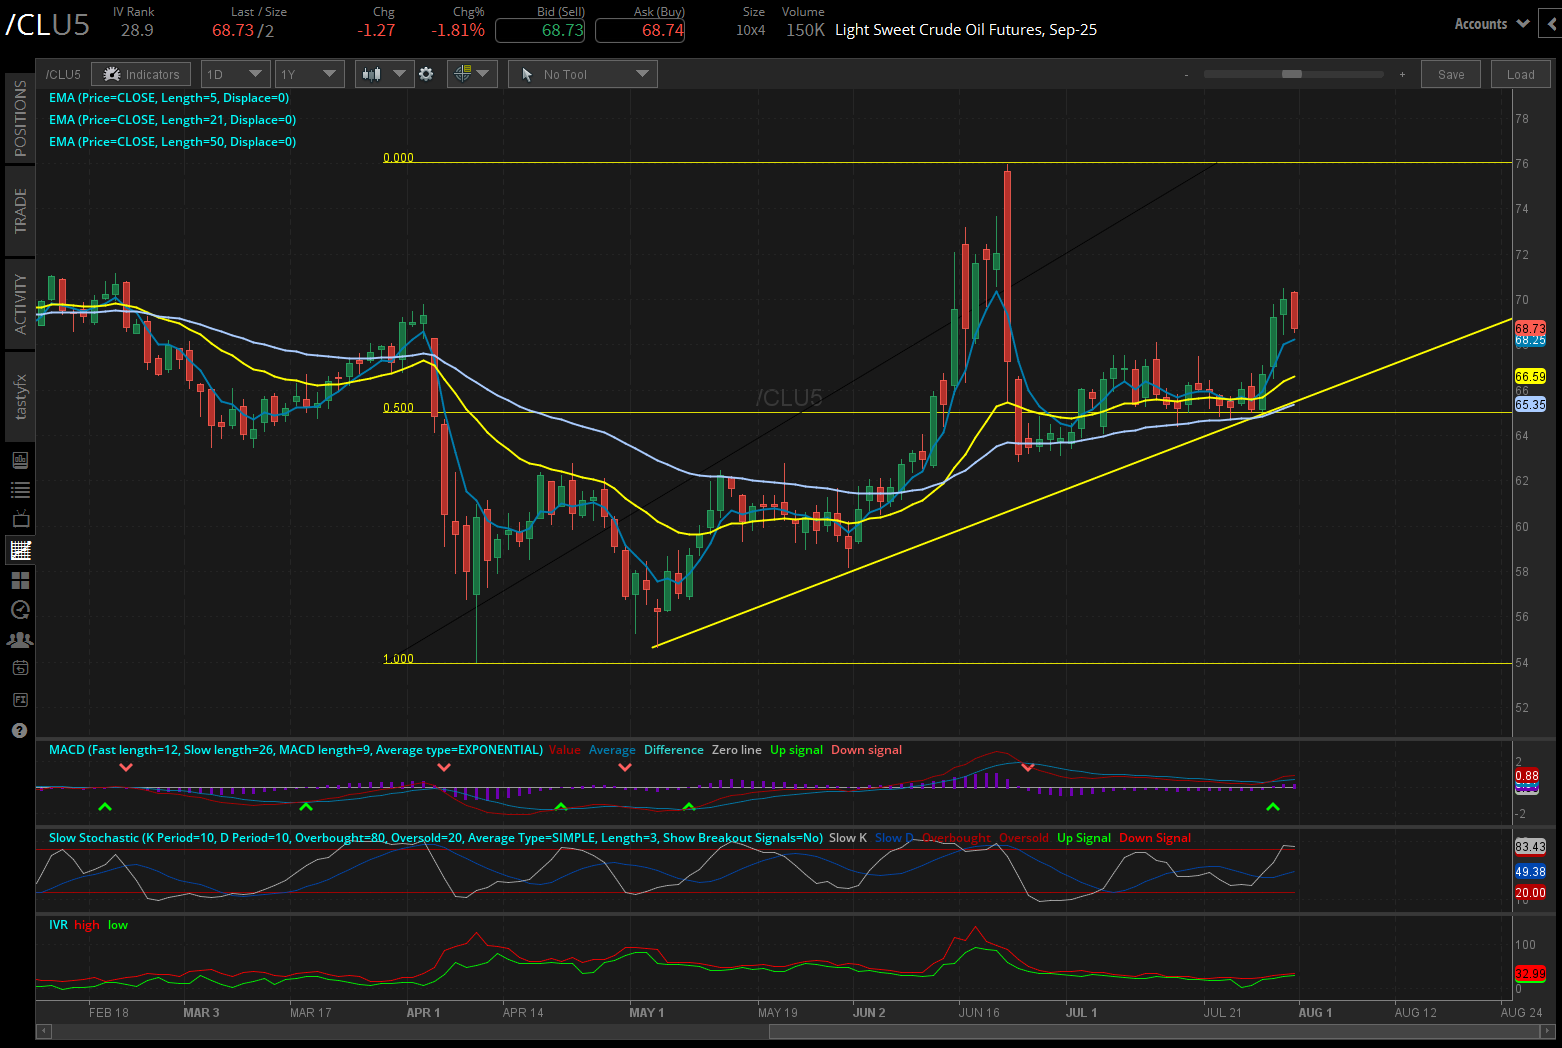The image size is (1562, 1048).
Task: Toggle the MACD Up signal legend item
Action: 796,749
